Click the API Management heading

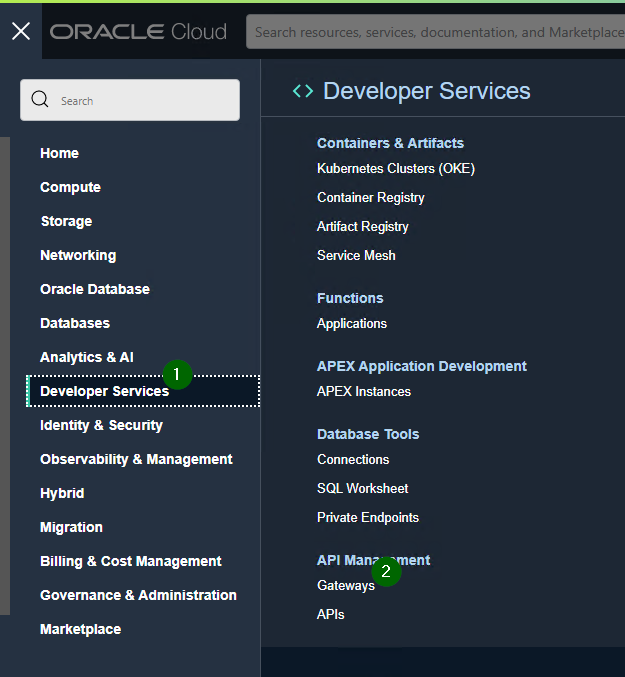(373, 560)
